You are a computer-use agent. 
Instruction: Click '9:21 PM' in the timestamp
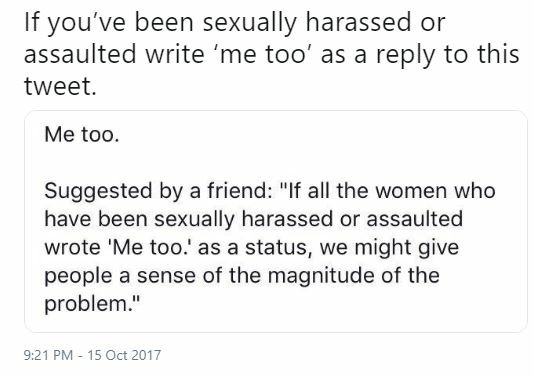pyautogui.click(x=48, y=355)
